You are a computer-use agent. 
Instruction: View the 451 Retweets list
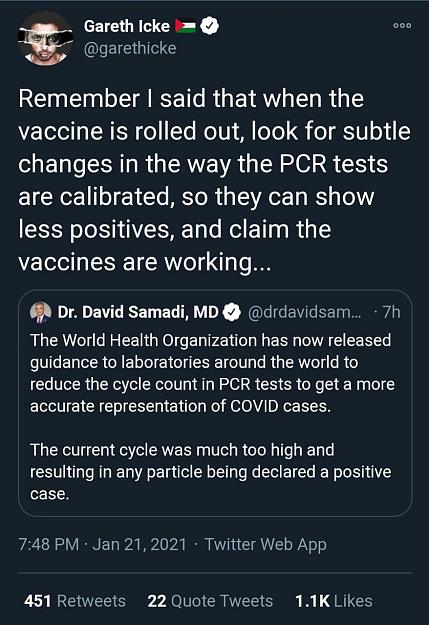tap(75, 601)
